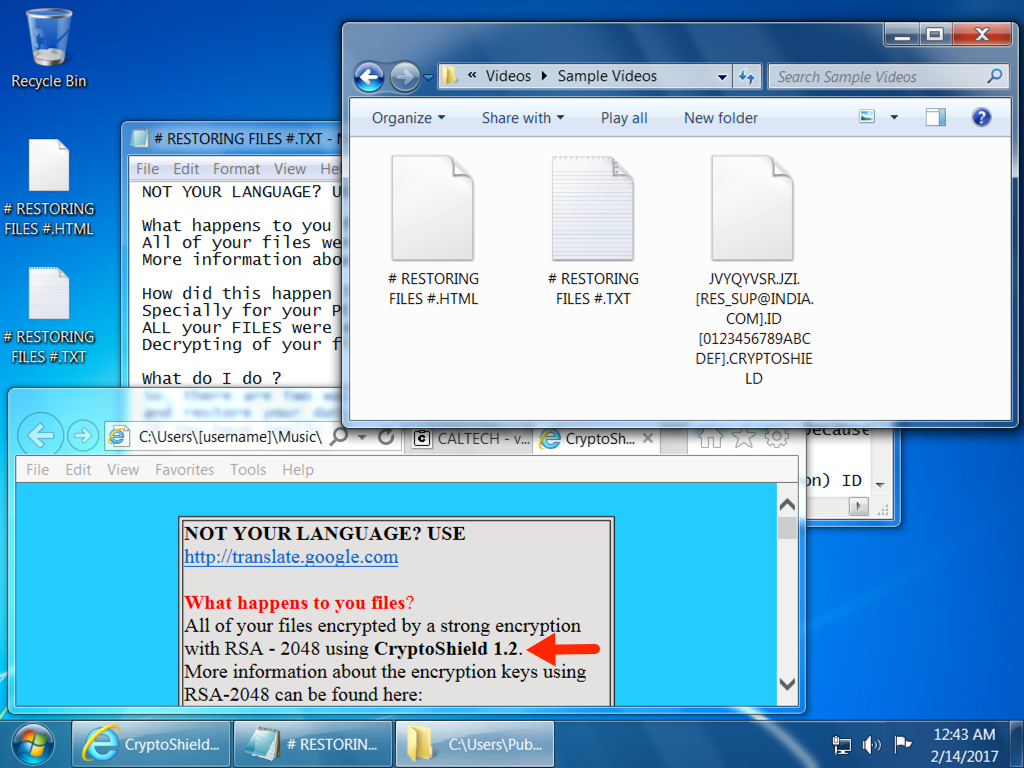Click the Explorer forward arrow button
1024x768 pixels.
[404, 77]
